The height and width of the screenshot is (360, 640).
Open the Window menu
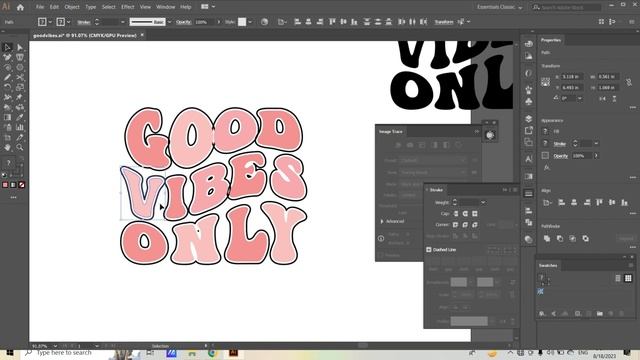click(x=165, y=7)
